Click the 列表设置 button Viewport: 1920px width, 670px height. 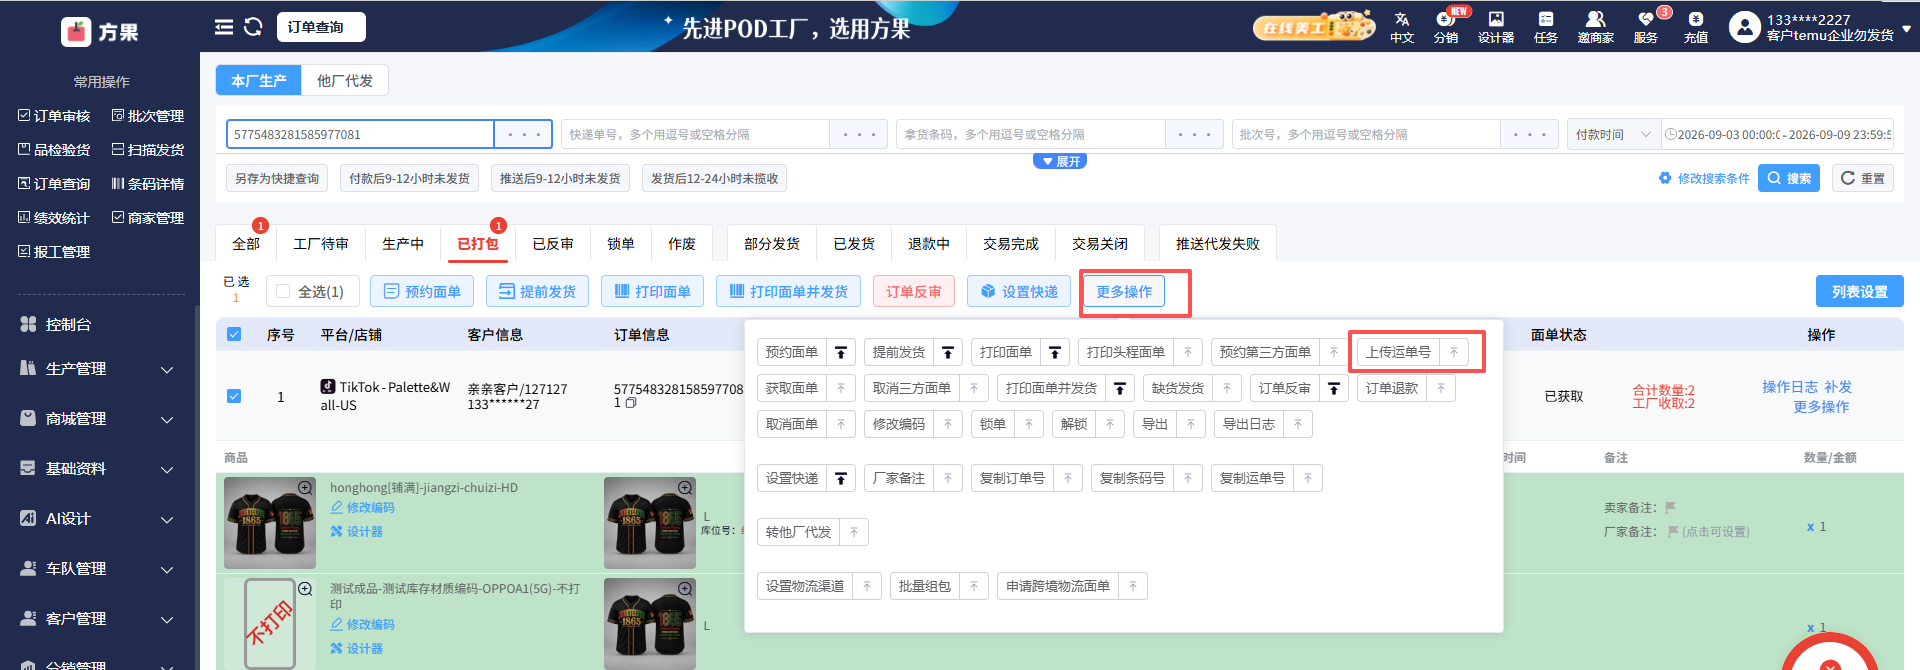[x=1860, y=292]
